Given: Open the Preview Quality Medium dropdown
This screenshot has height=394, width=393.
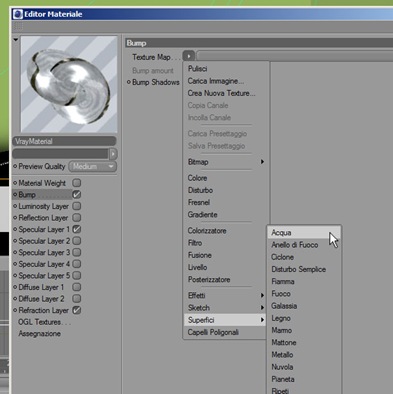Looking at the screenshot, I should point(93,166).
